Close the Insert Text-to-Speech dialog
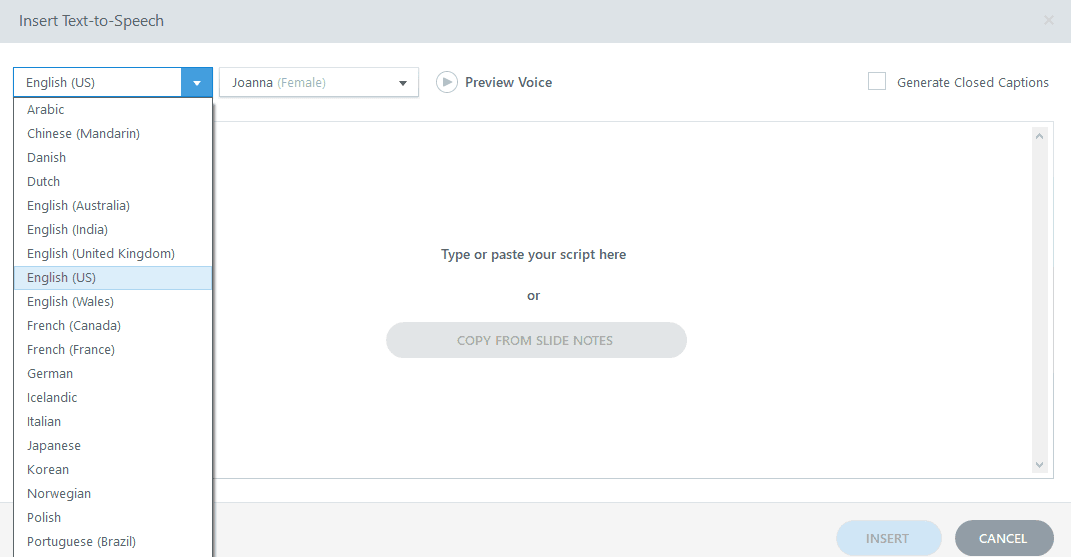The height and width of the screenshot is (557, 1071). 1048,21
